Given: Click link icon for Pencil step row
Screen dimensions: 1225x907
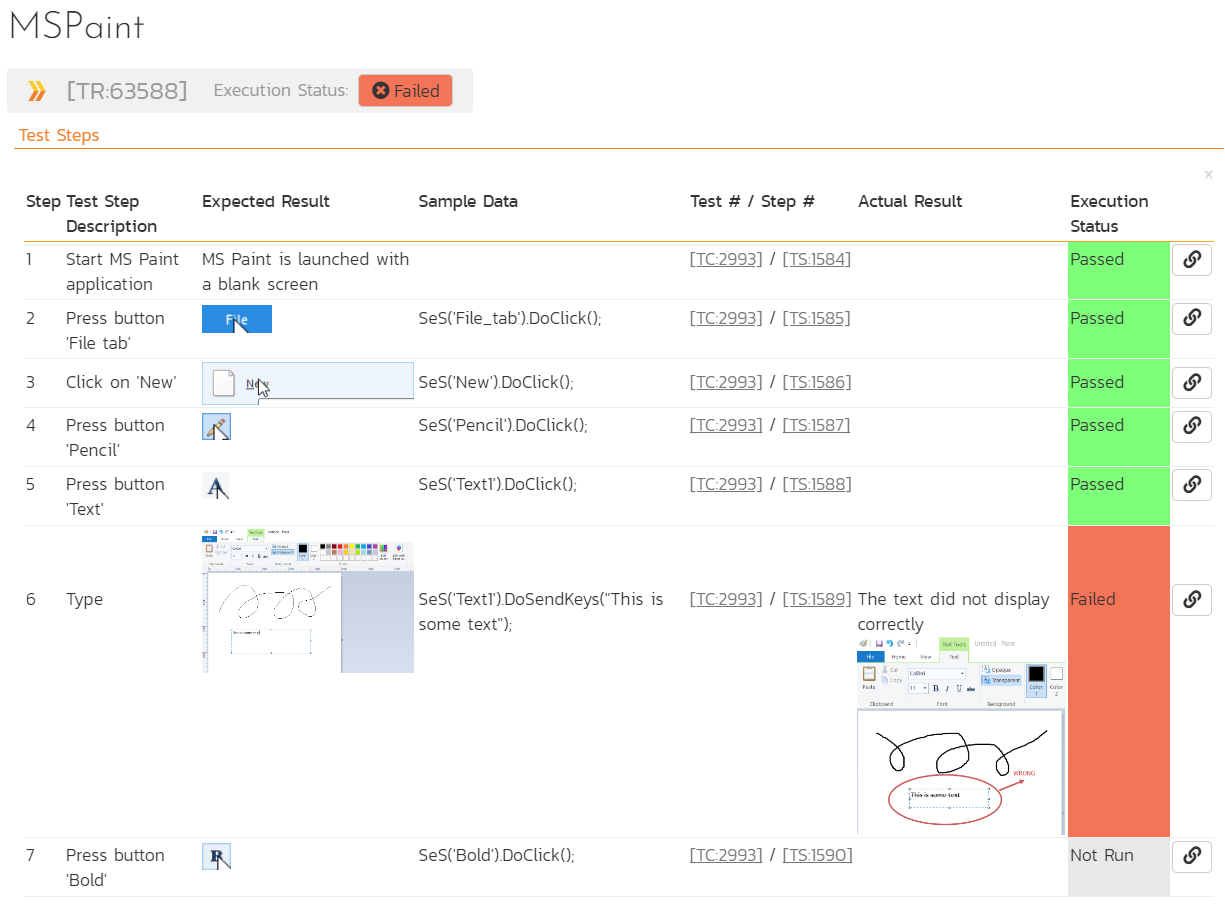Looking at the screenshot, I should coord(1191,426).
